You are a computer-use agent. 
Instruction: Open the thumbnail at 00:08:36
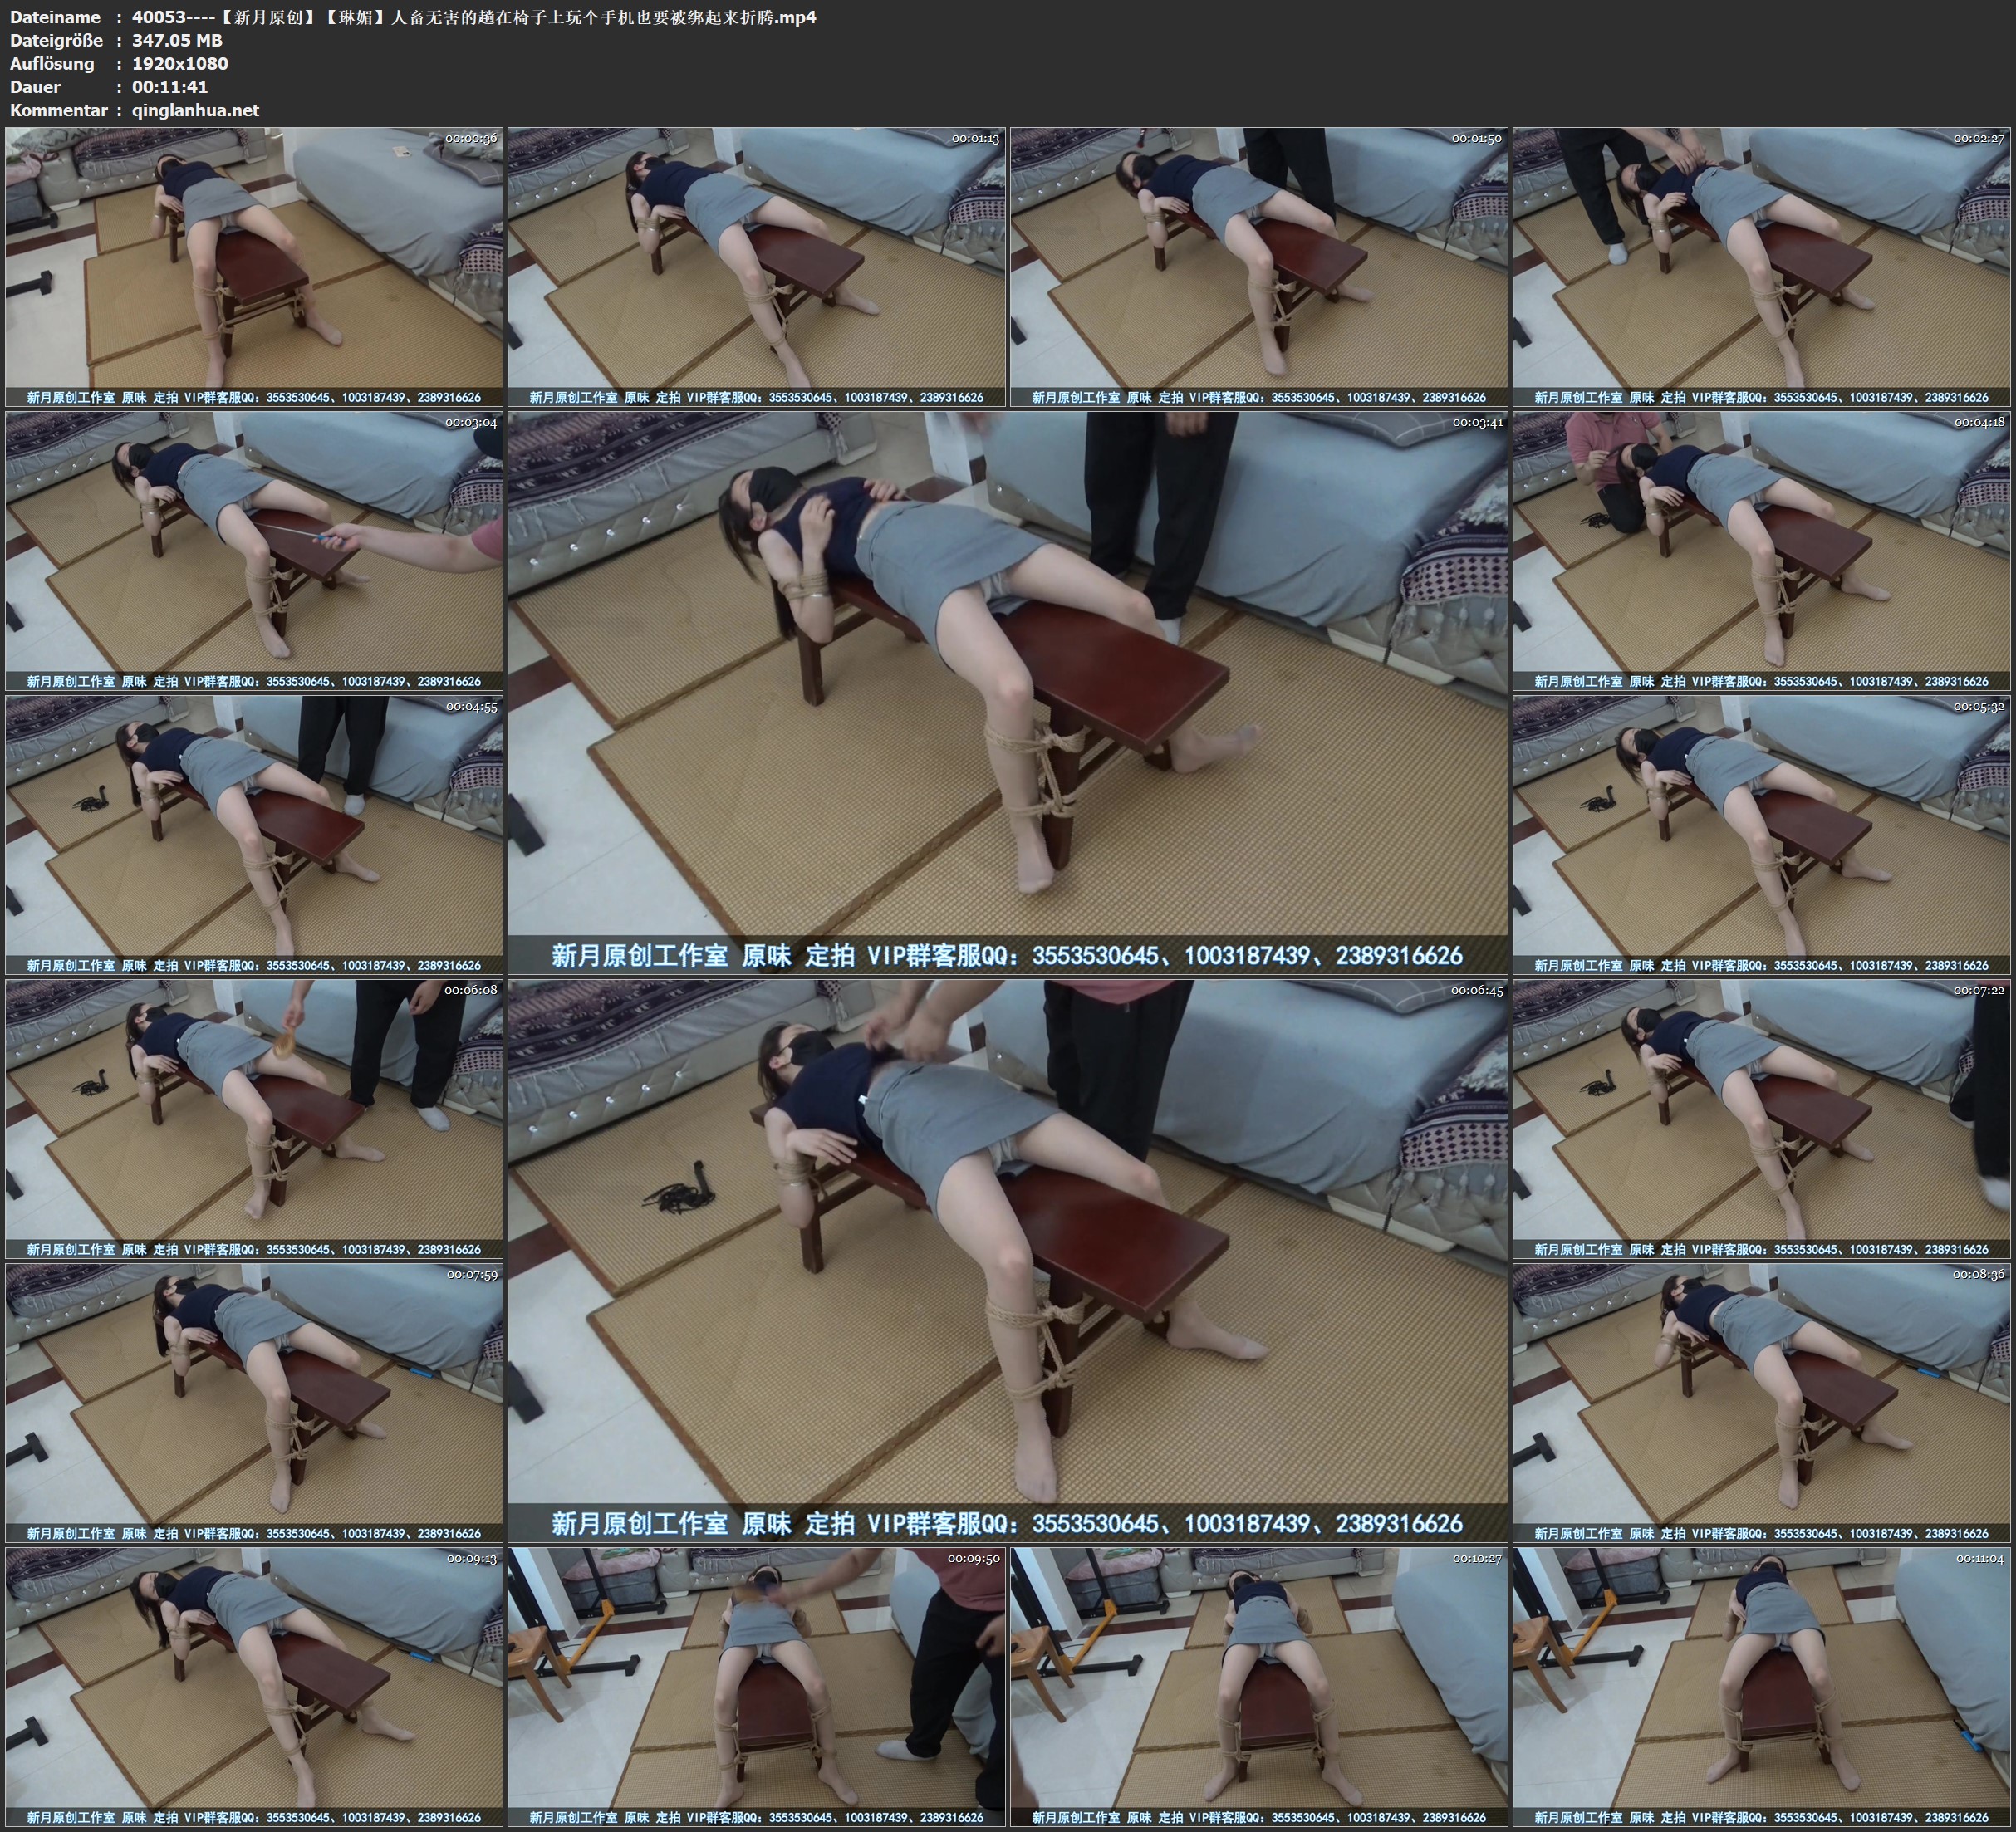[x=1761, y=1402]
